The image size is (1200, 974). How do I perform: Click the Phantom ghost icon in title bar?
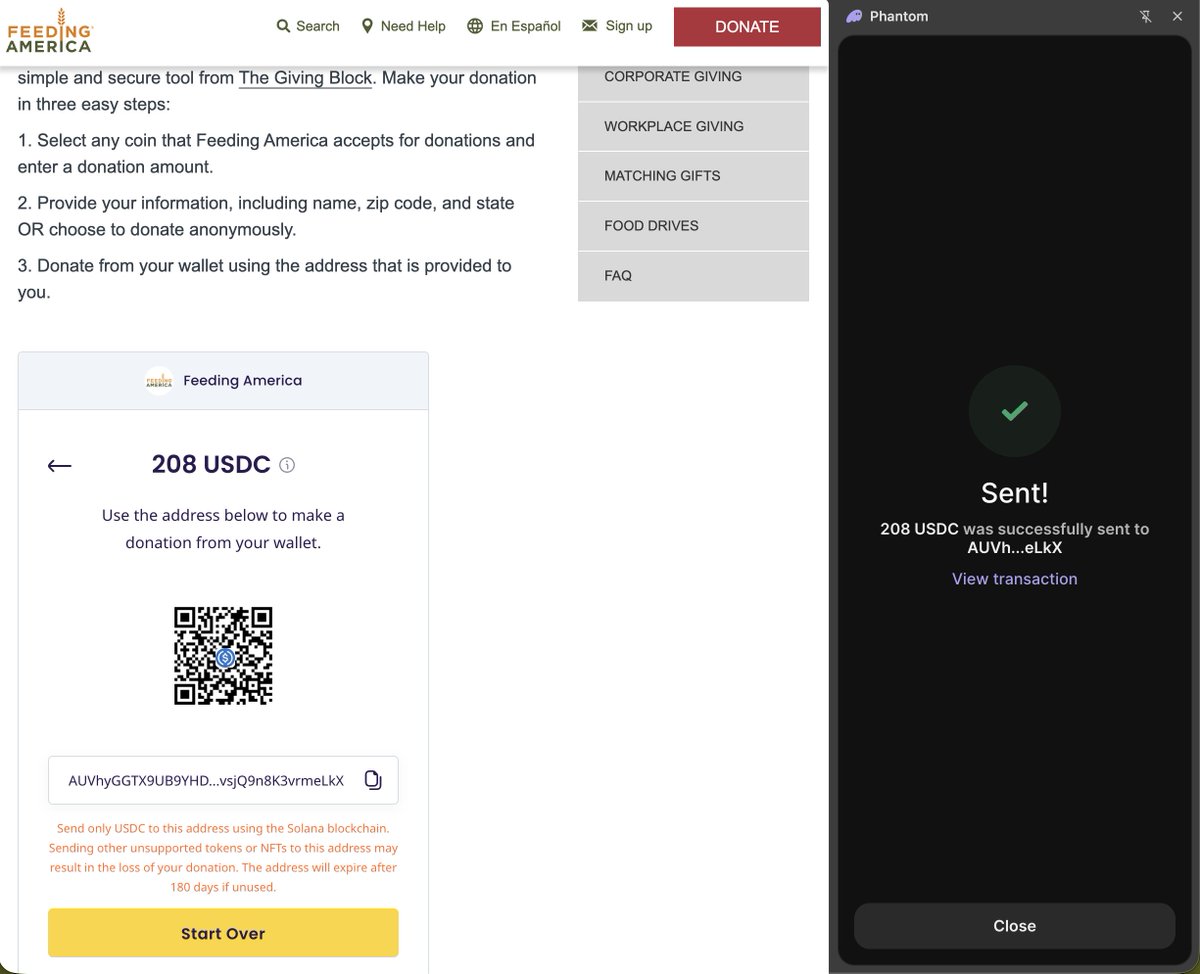[854, 16]
